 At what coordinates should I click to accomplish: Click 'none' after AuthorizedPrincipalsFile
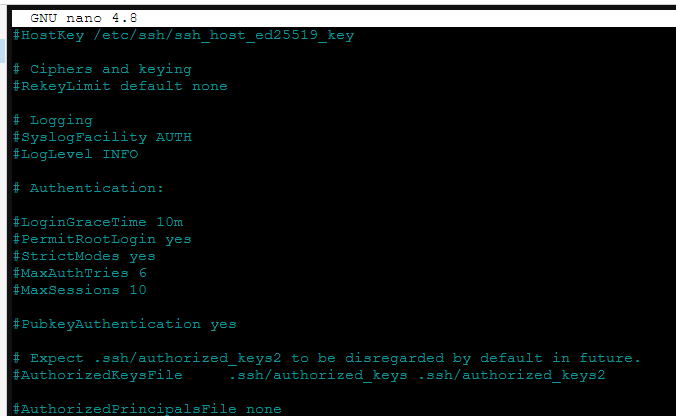(x=263, y=409)
